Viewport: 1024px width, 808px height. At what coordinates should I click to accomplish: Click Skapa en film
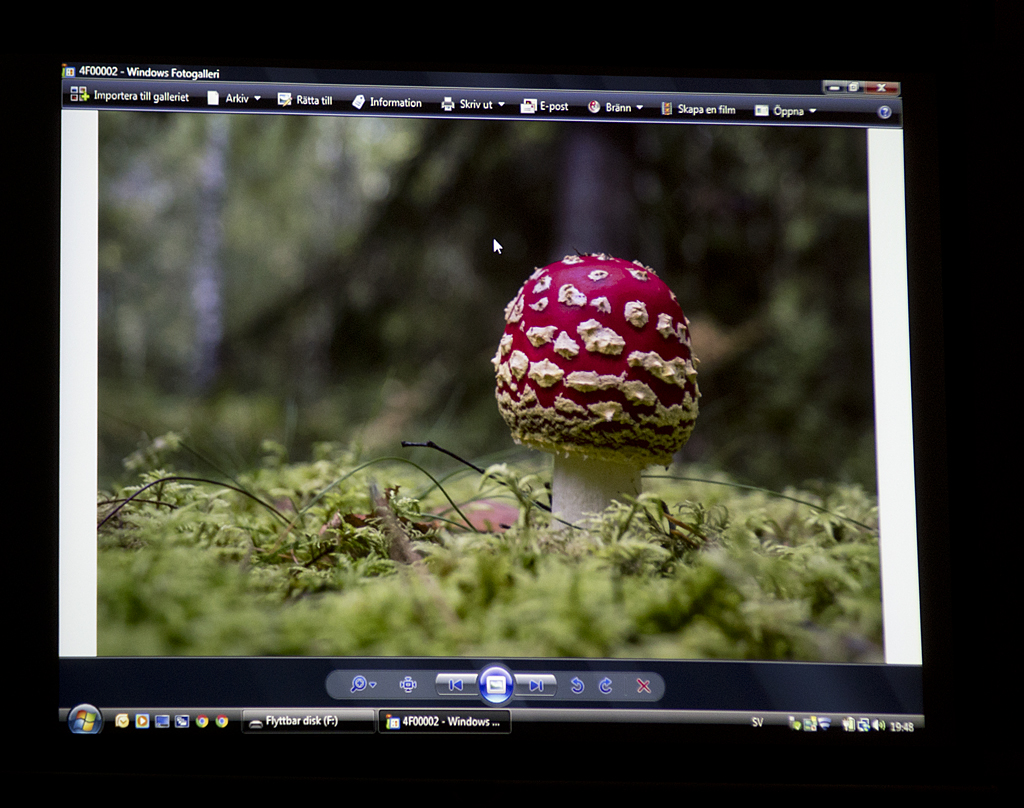[698, 109]
